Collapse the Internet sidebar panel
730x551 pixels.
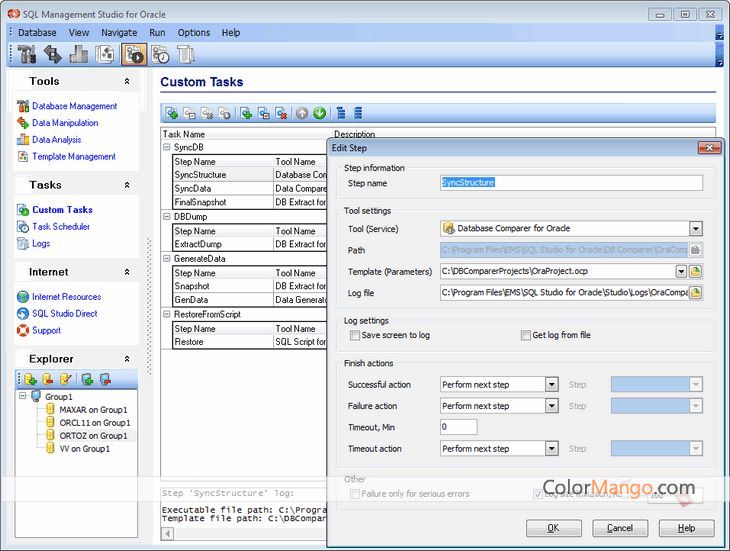click(127, 272)
